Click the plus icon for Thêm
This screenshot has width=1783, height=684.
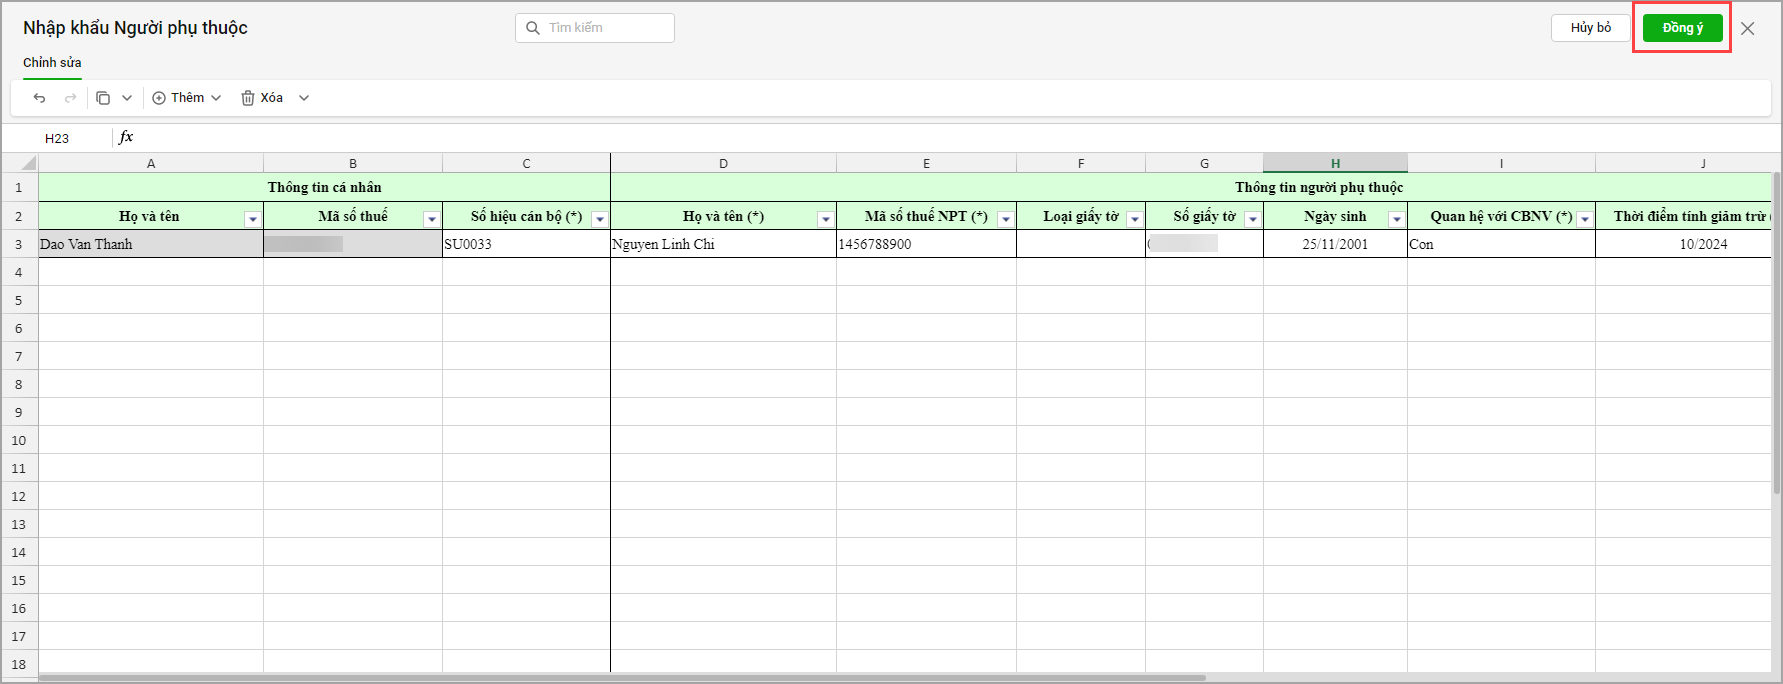159,98
